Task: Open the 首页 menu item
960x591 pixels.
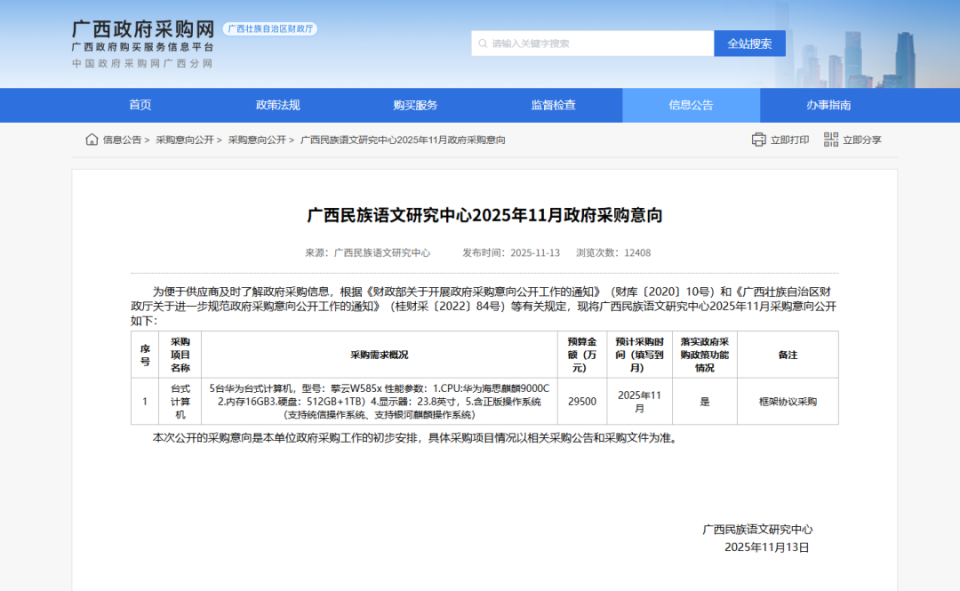Action: pos(139,104)
